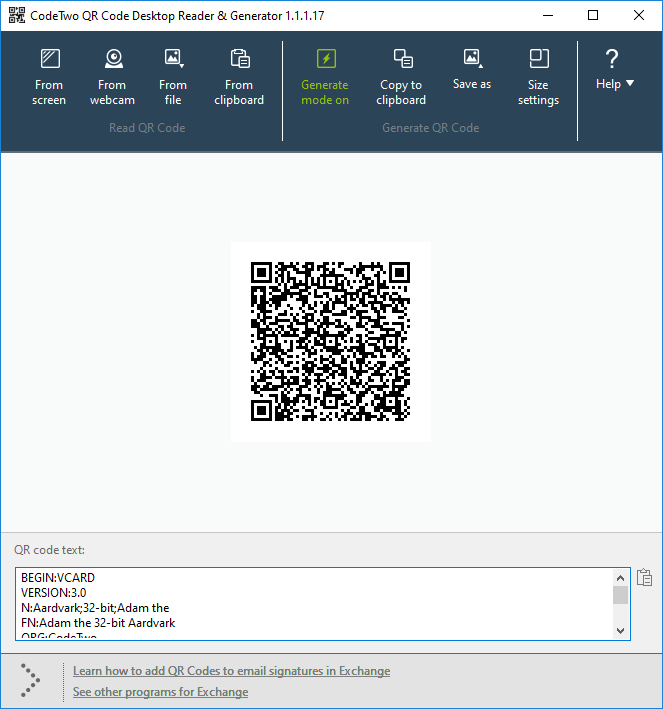
Task: Paste text using icon beside text box
Action: click(644, 577)
